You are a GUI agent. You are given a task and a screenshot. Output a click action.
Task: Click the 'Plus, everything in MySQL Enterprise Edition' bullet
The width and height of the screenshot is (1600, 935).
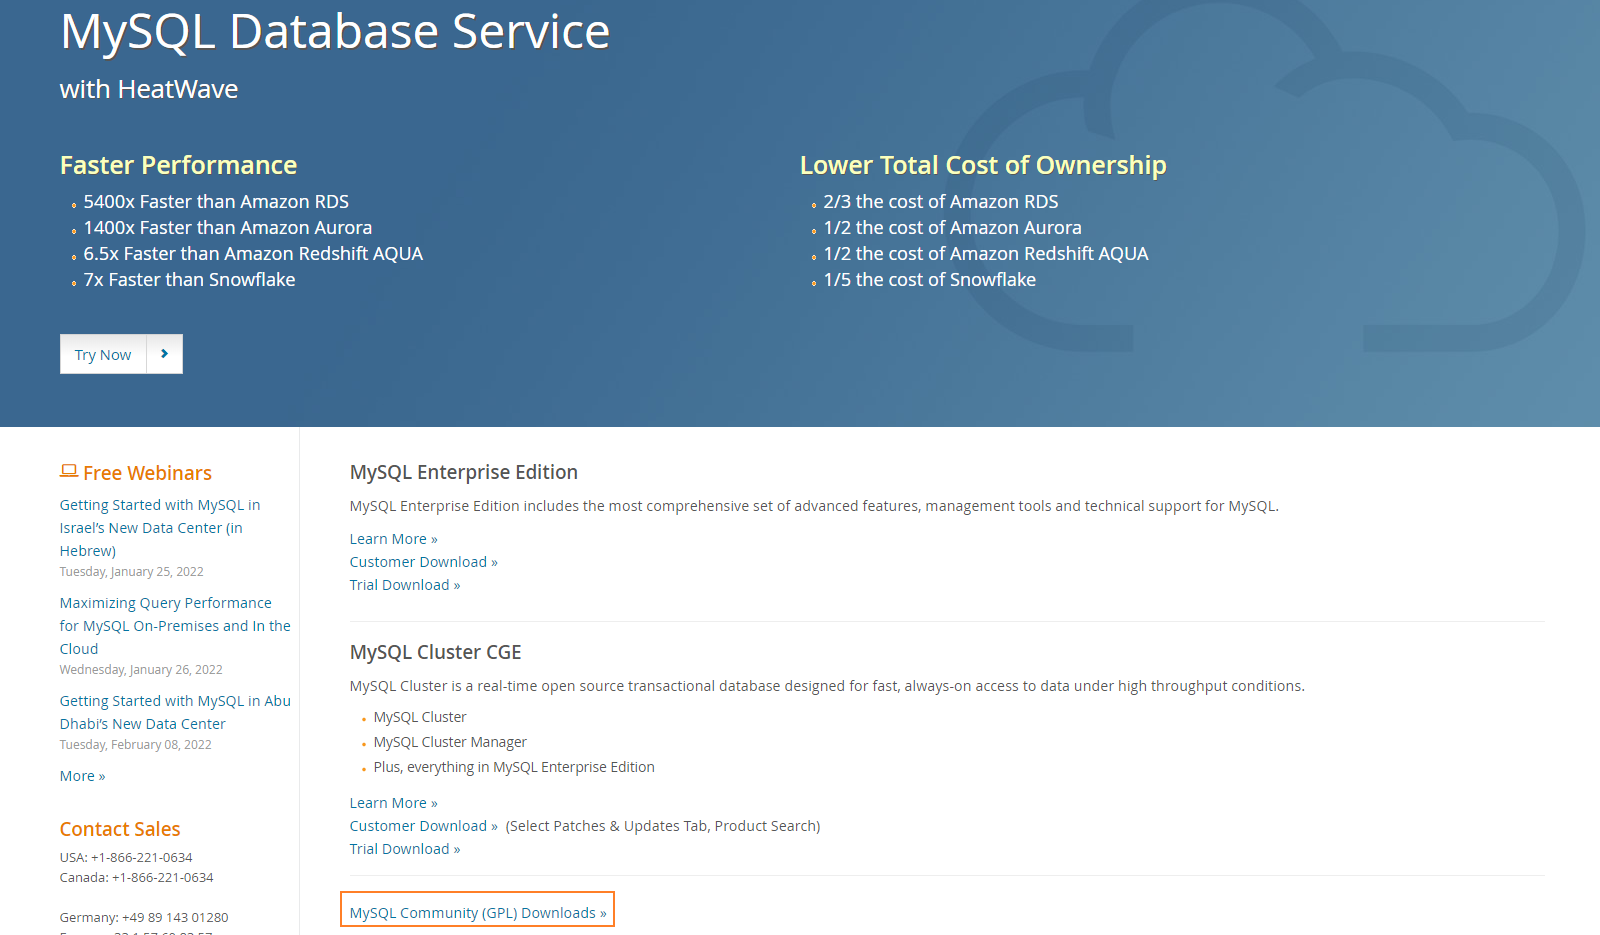pos(514,767)
